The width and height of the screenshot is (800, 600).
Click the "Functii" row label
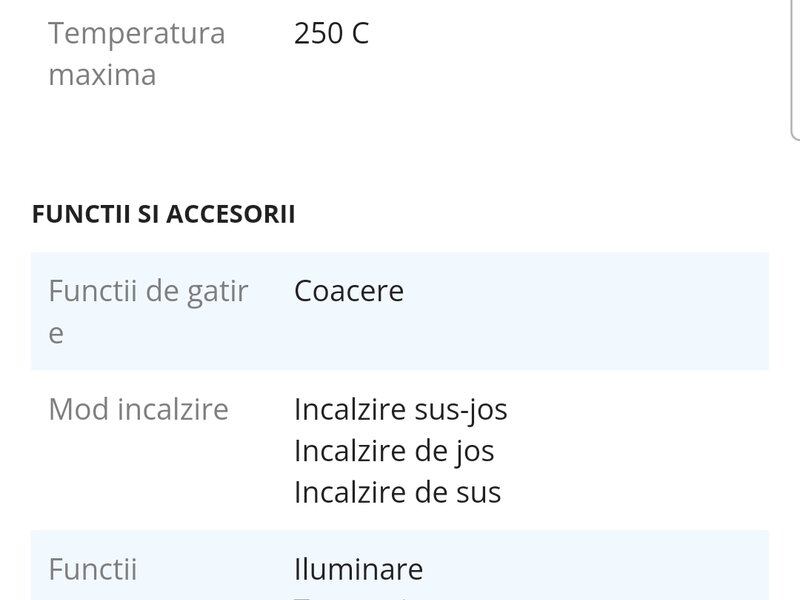click(x=92, y=570)
